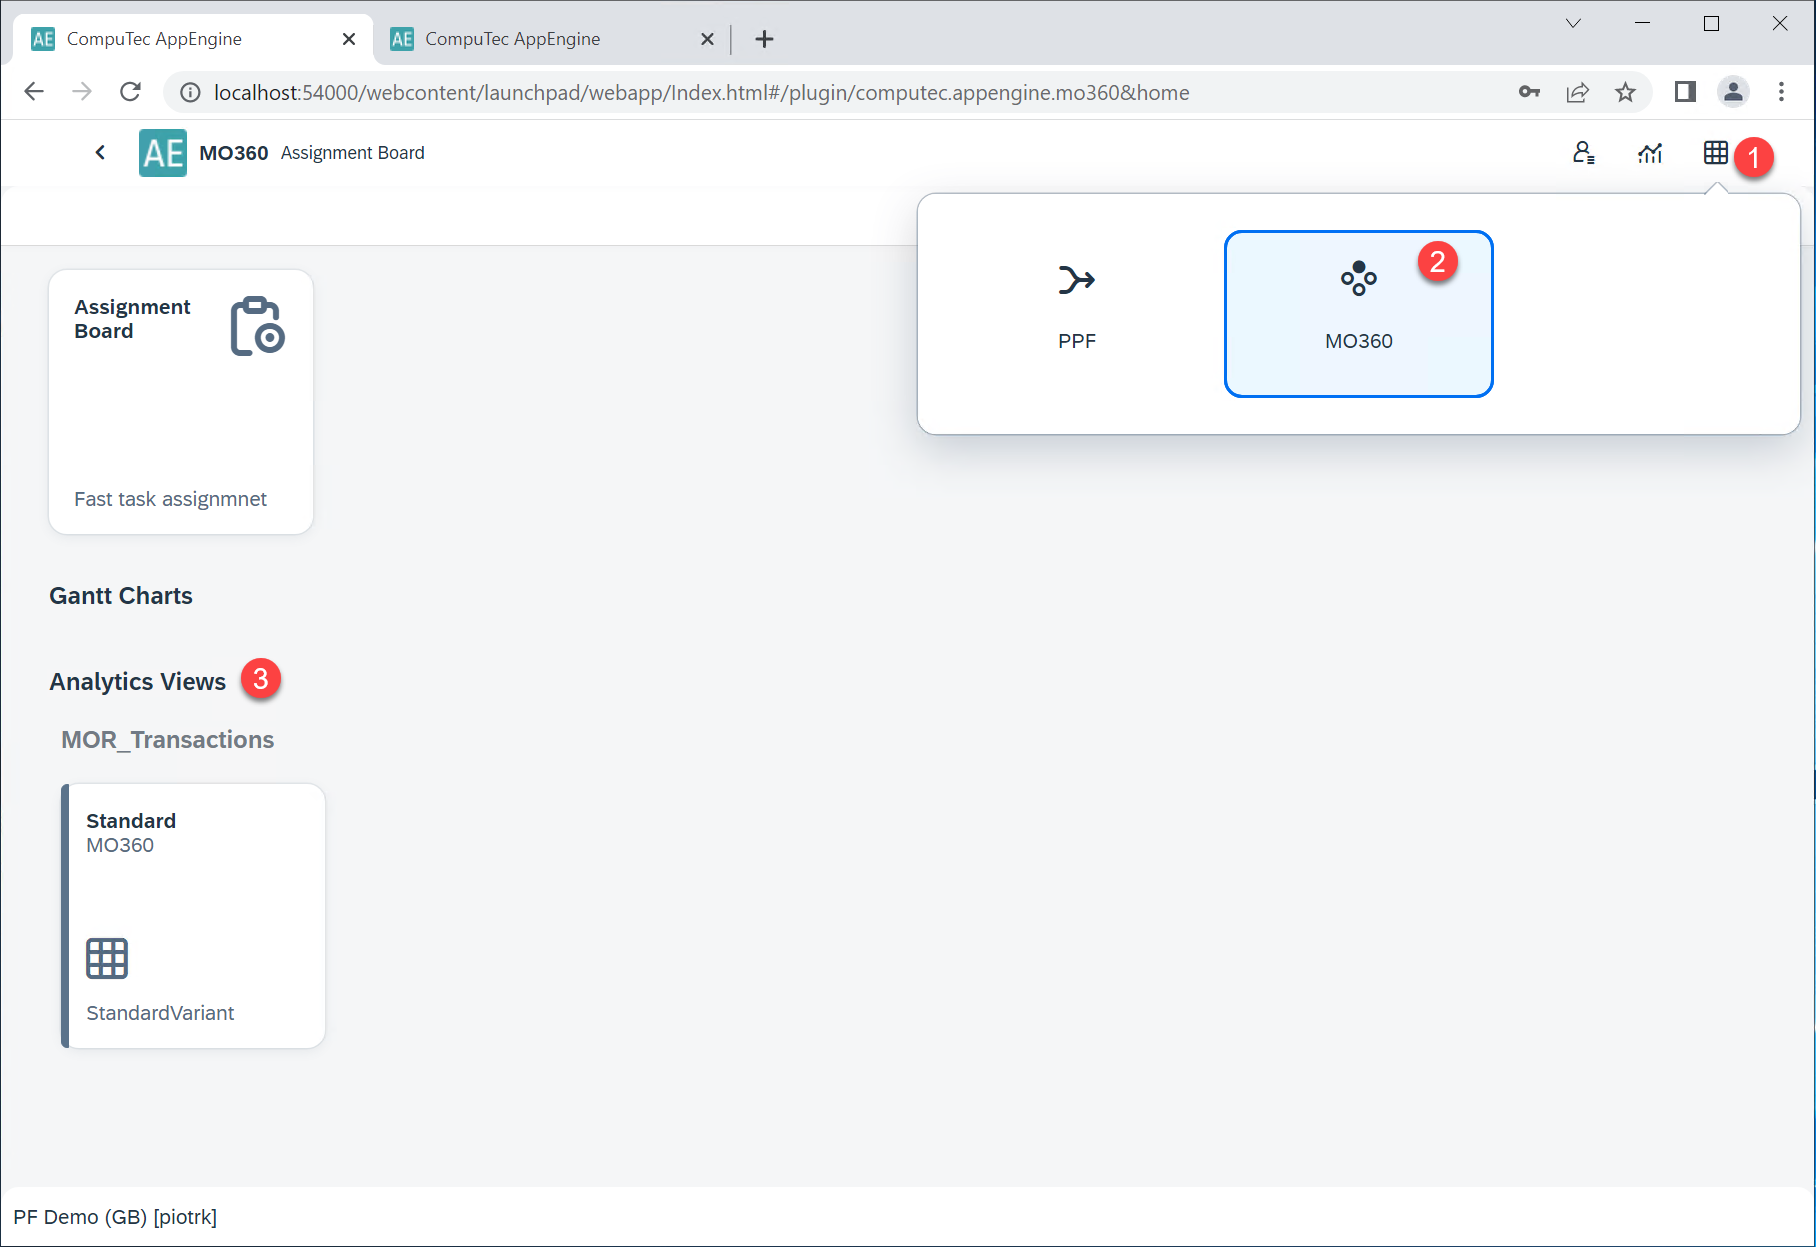
Task: Close the first CompuTec AppEngine tab
Action: pyautogui.click(x=349, y=39)
